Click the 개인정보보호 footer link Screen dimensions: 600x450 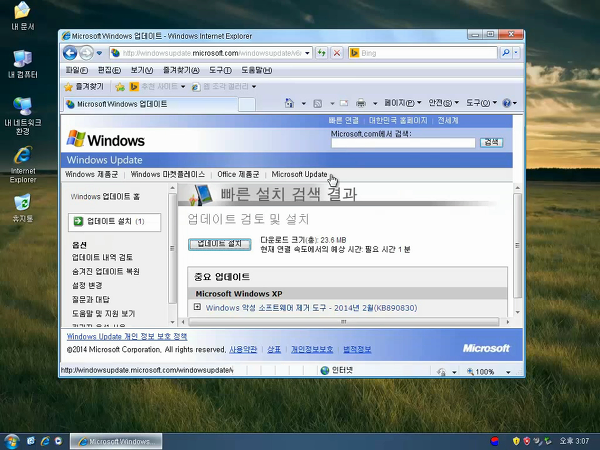[x=312, y=349]
